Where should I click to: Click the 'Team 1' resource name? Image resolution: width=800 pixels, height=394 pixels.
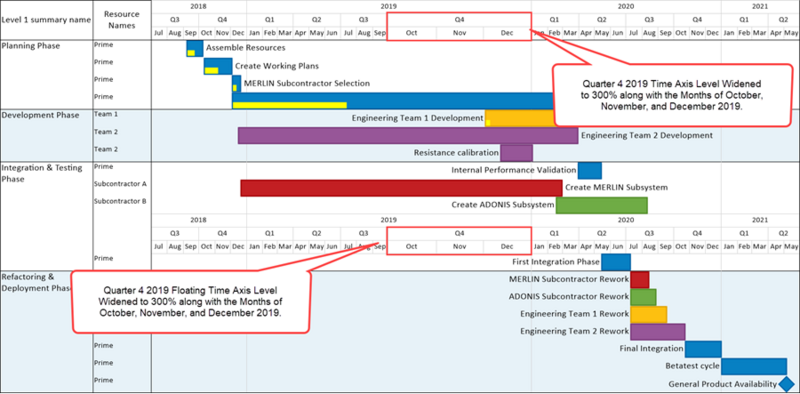click(106, 114)
